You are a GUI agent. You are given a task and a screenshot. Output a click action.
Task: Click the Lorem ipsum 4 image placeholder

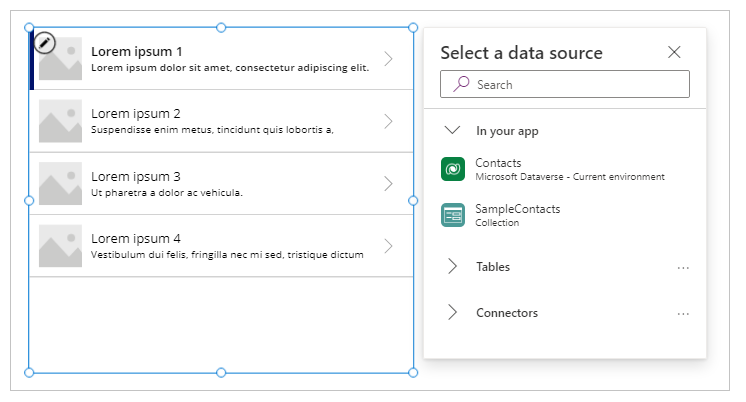(x=61, y=246)
